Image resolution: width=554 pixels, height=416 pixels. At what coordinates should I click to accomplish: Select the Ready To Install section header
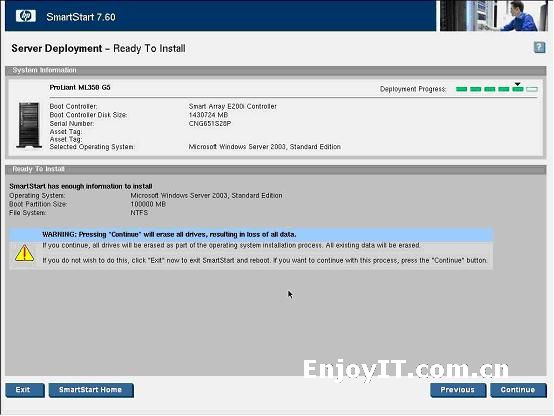[276, 169]
